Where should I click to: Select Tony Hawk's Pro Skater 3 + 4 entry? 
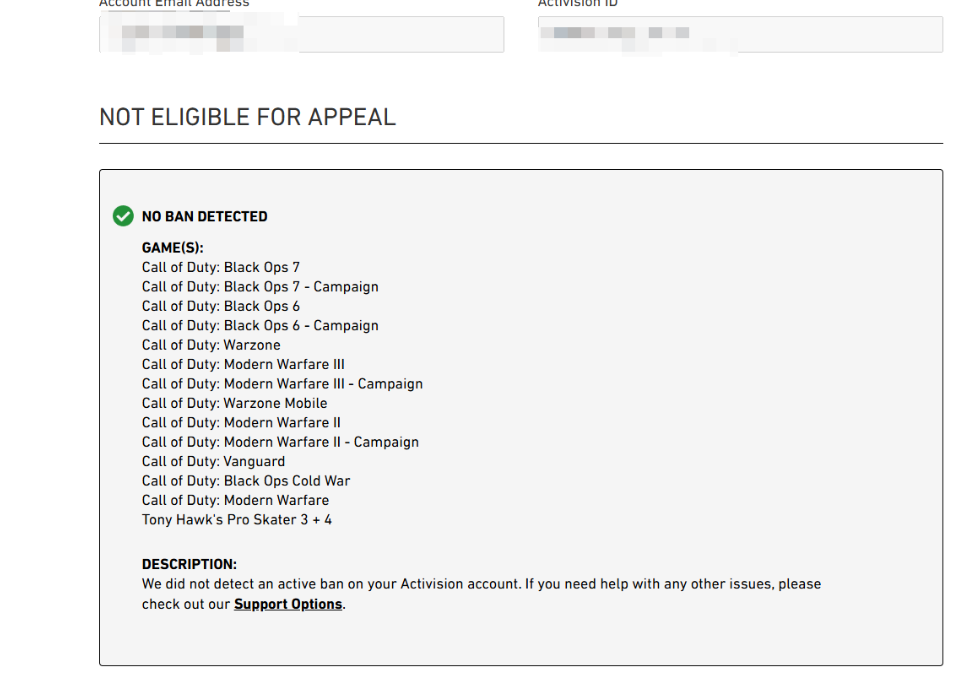(237, 520)
